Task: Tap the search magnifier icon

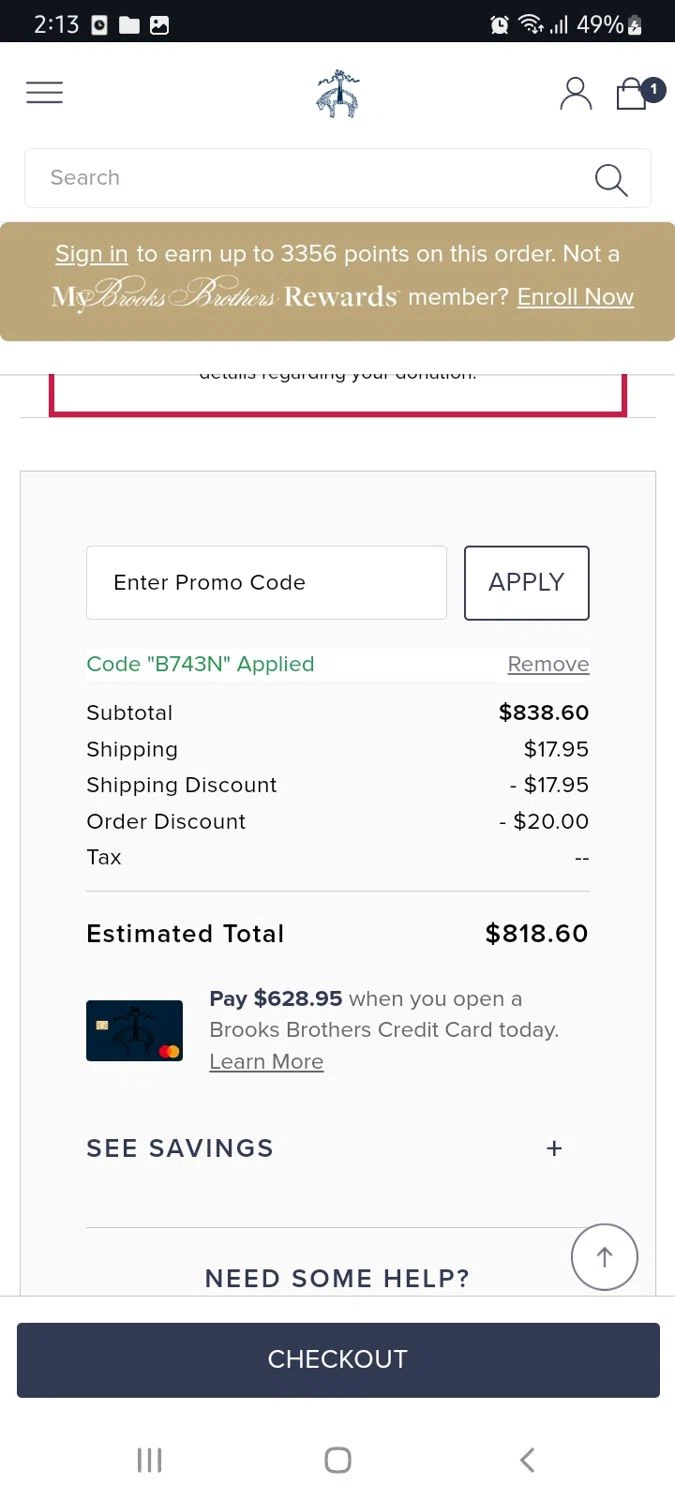Action: pyautogui.click(x=611, y=180)
